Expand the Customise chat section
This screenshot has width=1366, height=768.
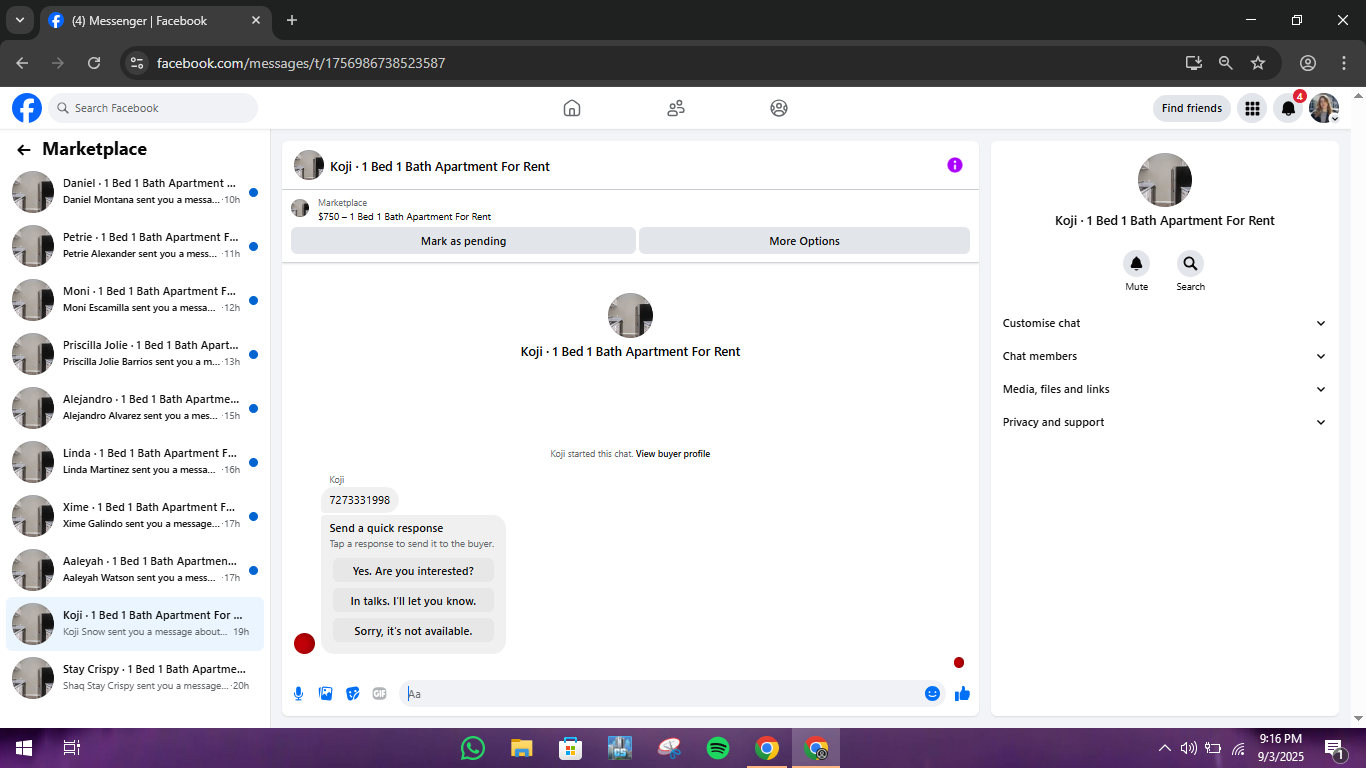point(1164,323)
